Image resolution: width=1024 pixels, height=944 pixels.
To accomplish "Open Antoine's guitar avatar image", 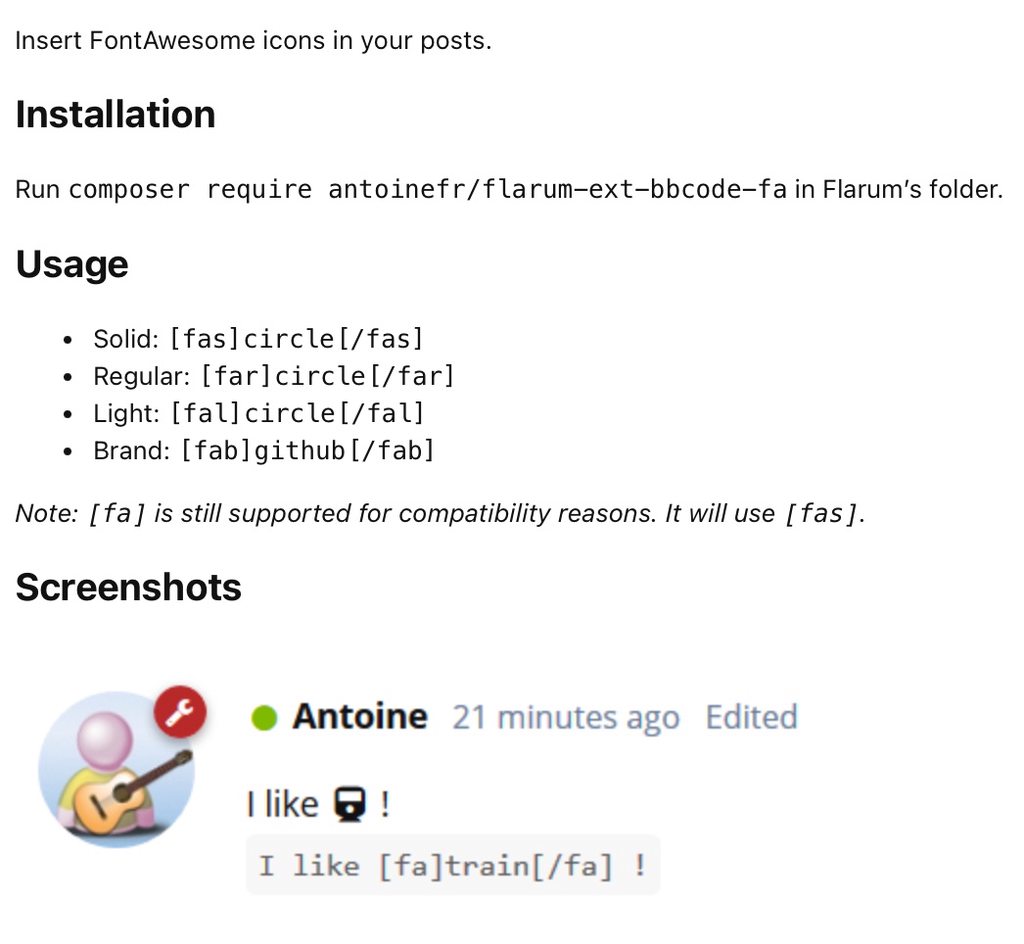I will [112, 772].
